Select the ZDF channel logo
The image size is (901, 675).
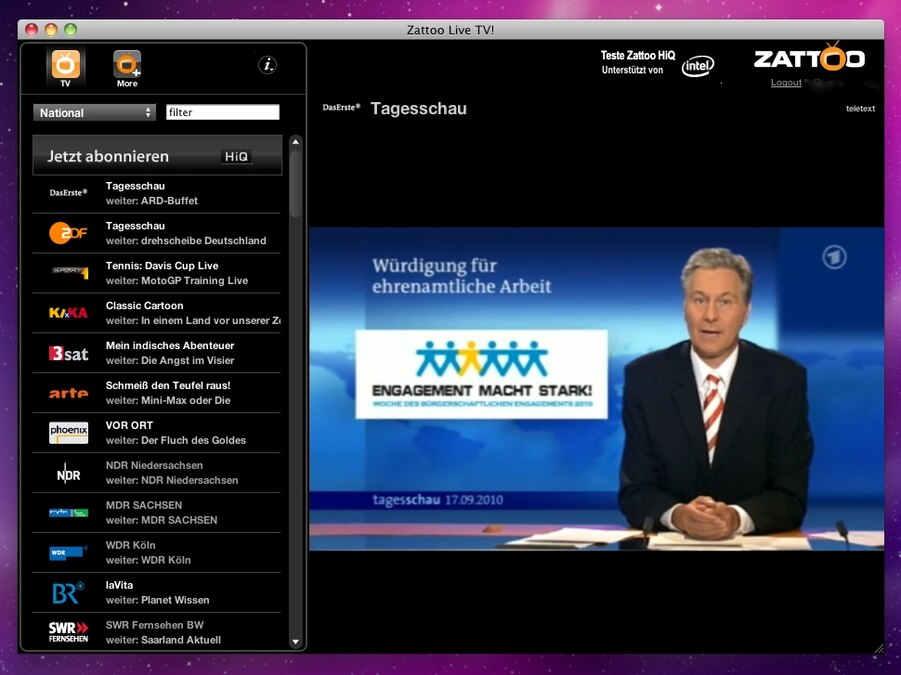(68, 233)
